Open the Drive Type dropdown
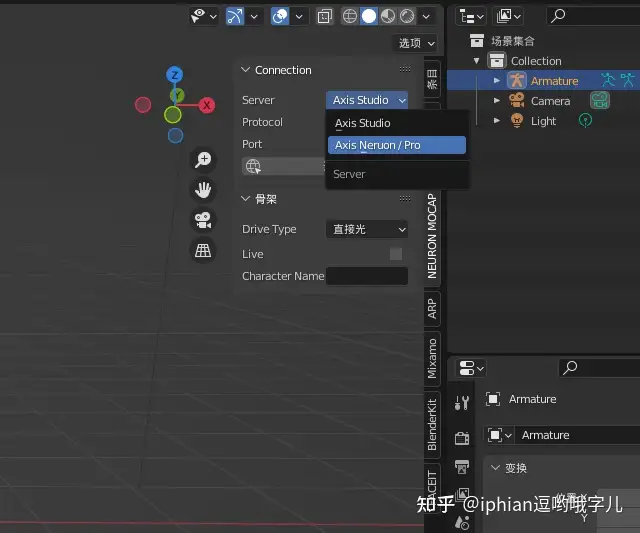The width and height of the screenshot is (640, 533). tap(367, 229)
